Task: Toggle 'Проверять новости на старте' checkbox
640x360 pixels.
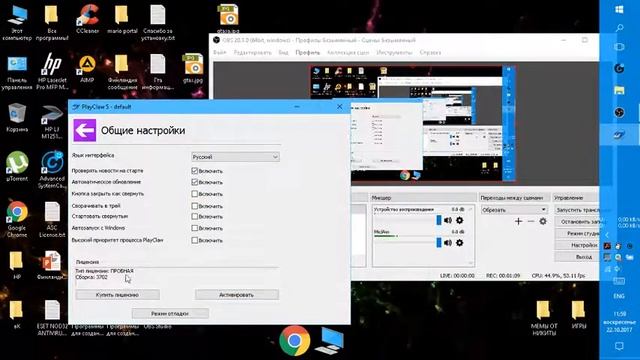Action: pyautogui.click(x=195, y=171)
